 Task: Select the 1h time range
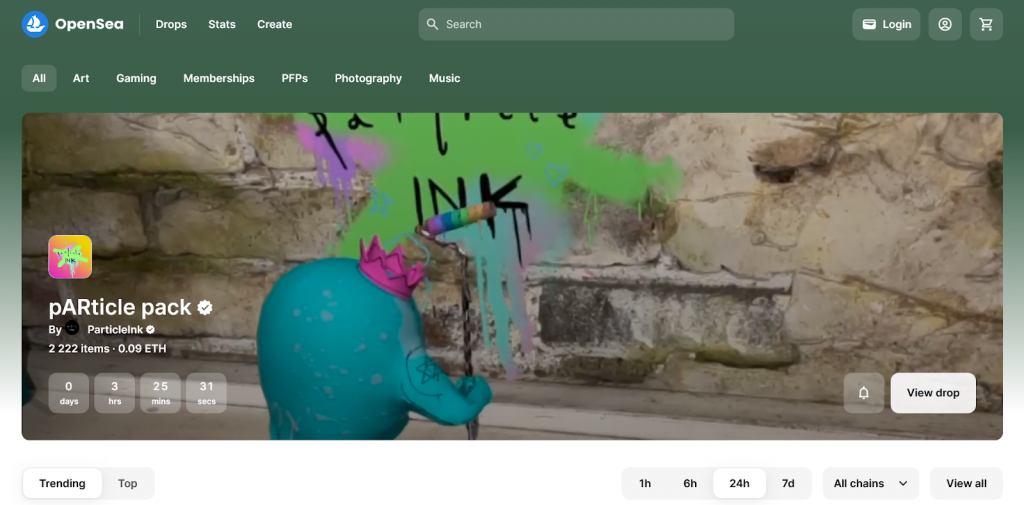645,483
